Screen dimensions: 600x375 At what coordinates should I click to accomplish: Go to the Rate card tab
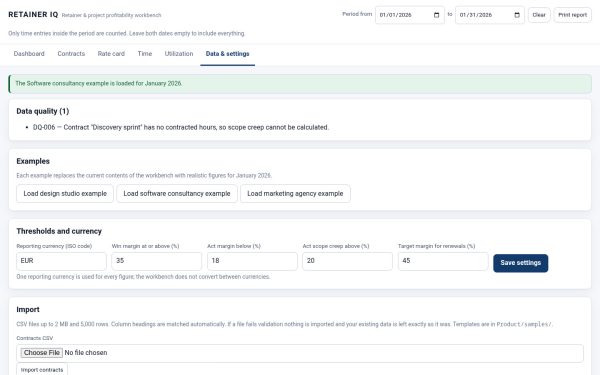click(x=111, y=54)
